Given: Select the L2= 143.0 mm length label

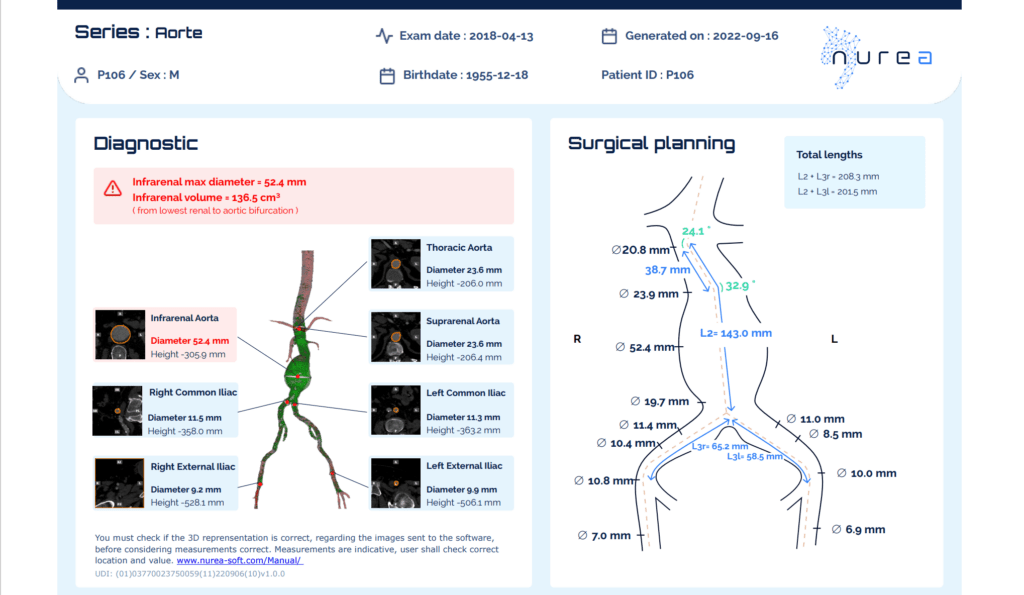Looking at the screenshot, I should [736, 333].
